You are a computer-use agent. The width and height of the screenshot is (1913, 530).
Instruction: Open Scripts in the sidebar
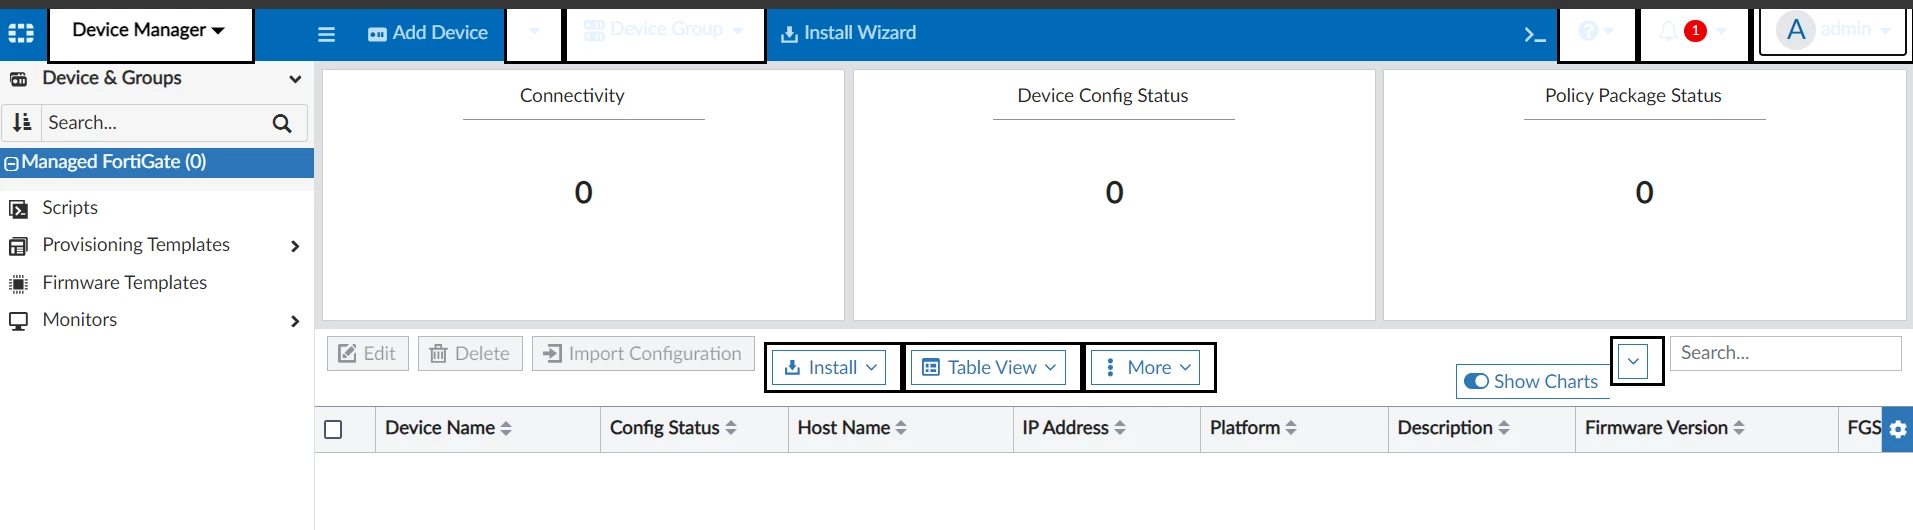pos(70,208)
